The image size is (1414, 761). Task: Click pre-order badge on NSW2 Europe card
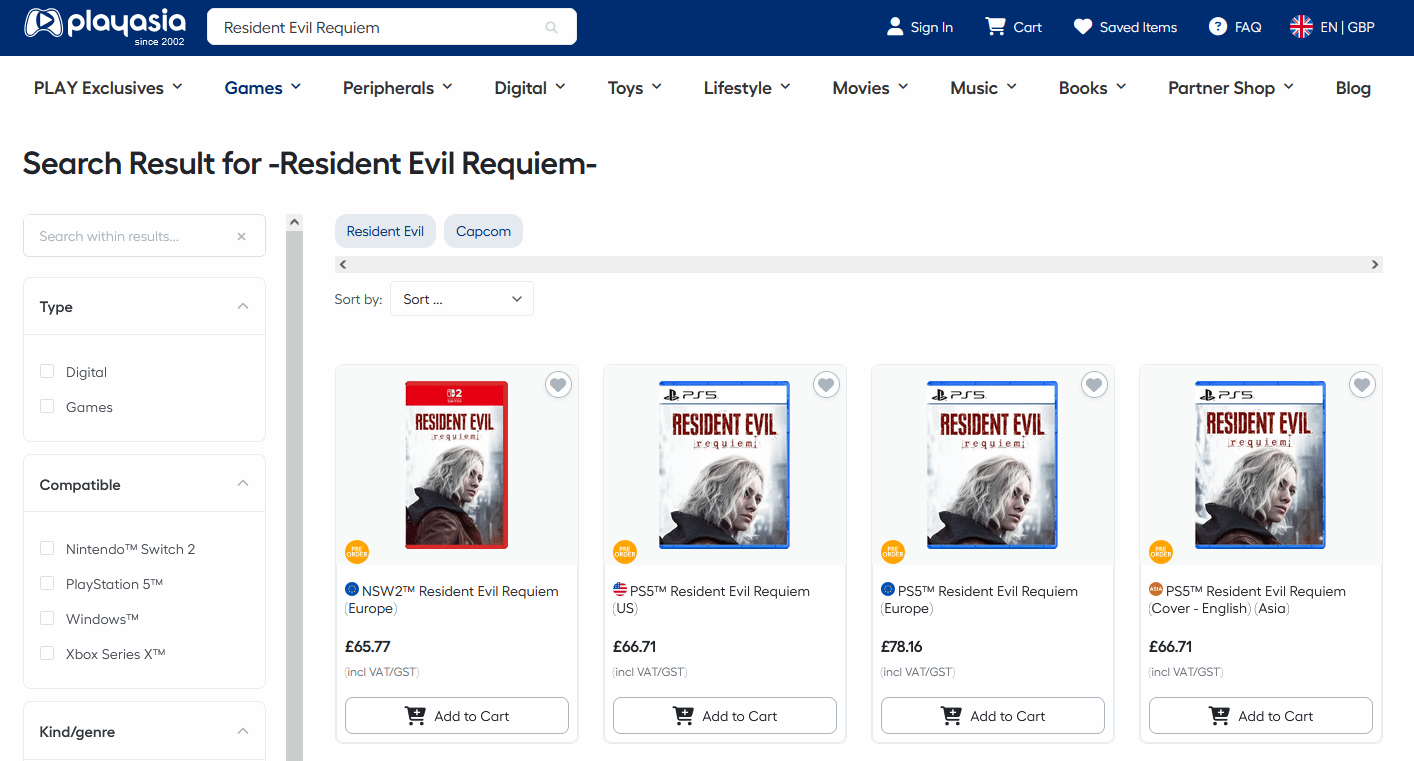click(x=357, y=552)
